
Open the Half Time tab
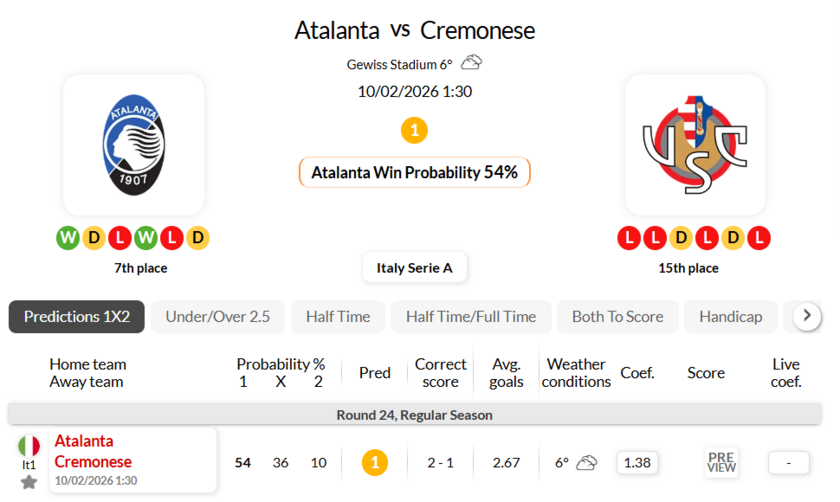point(338,316)
